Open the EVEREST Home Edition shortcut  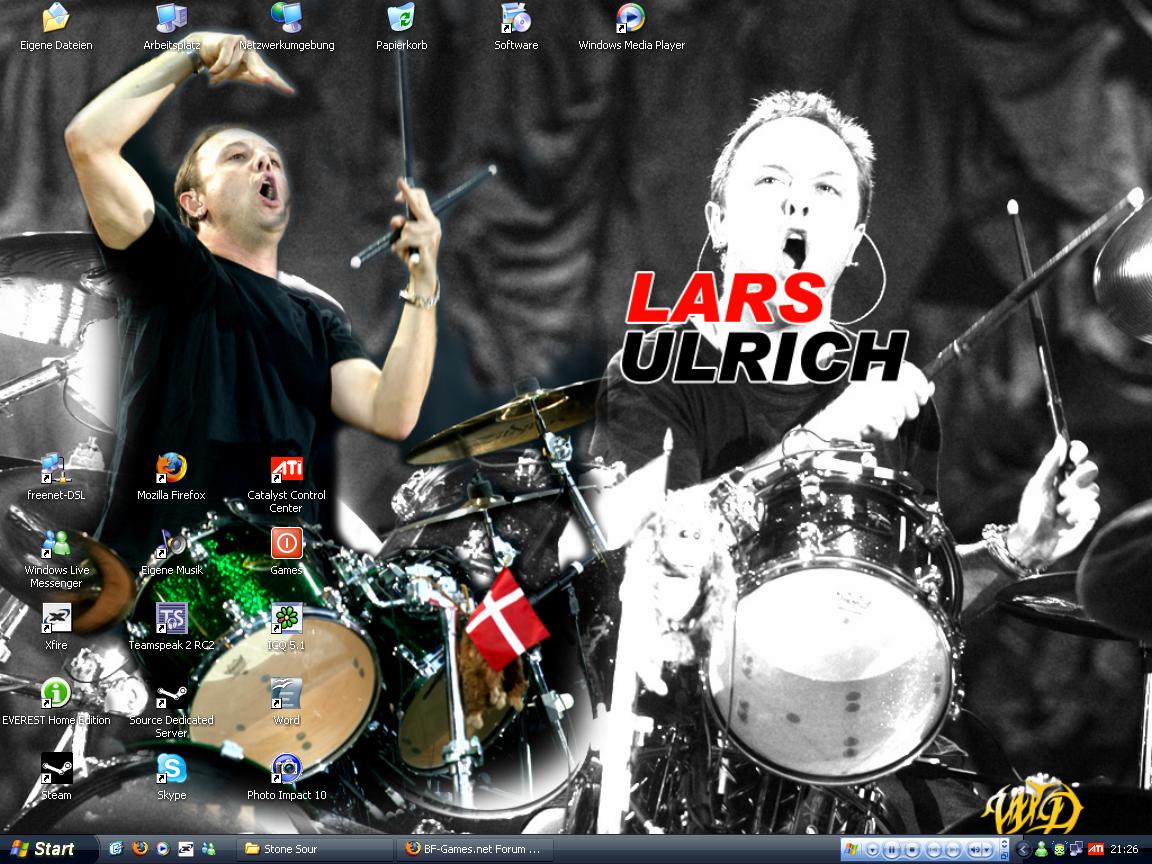(x=56, y=702)
